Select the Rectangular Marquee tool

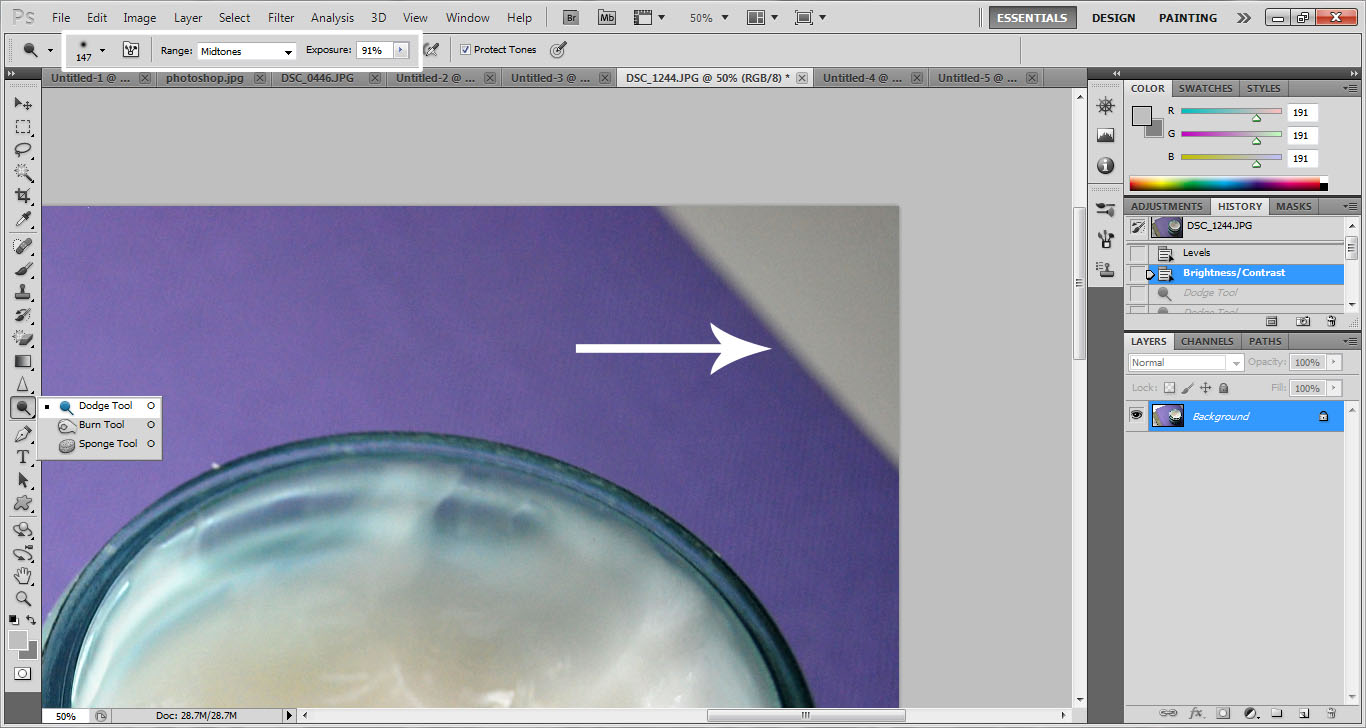click(x=22, y=127)
